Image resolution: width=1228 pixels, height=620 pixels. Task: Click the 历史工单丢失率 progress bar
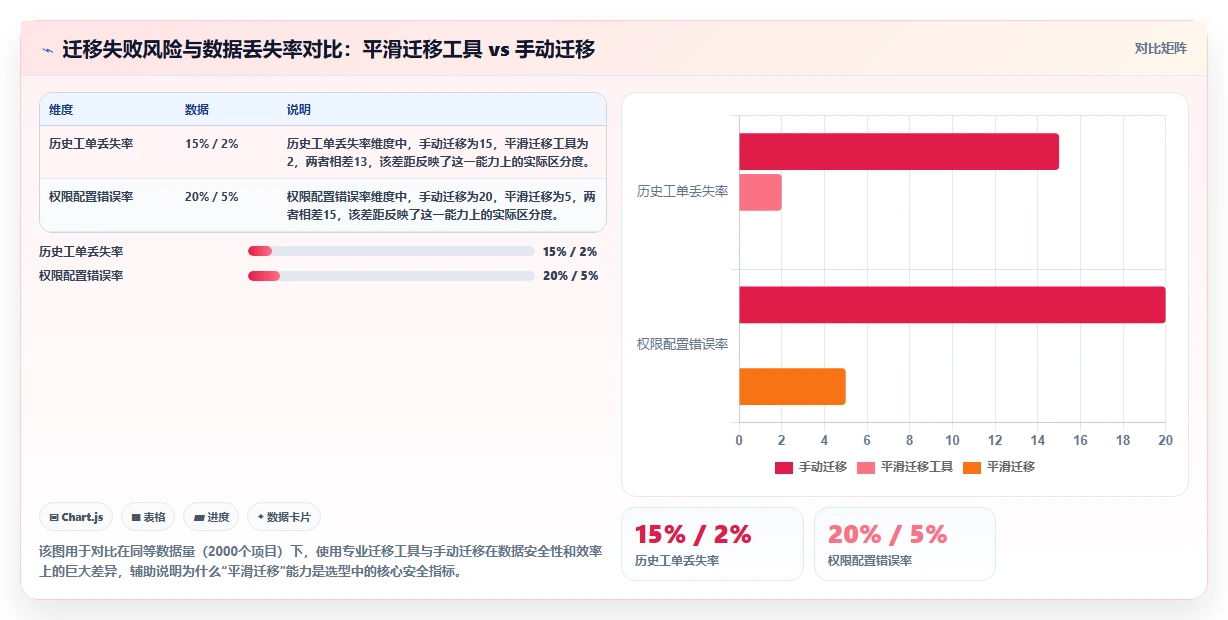coord(391,251)
